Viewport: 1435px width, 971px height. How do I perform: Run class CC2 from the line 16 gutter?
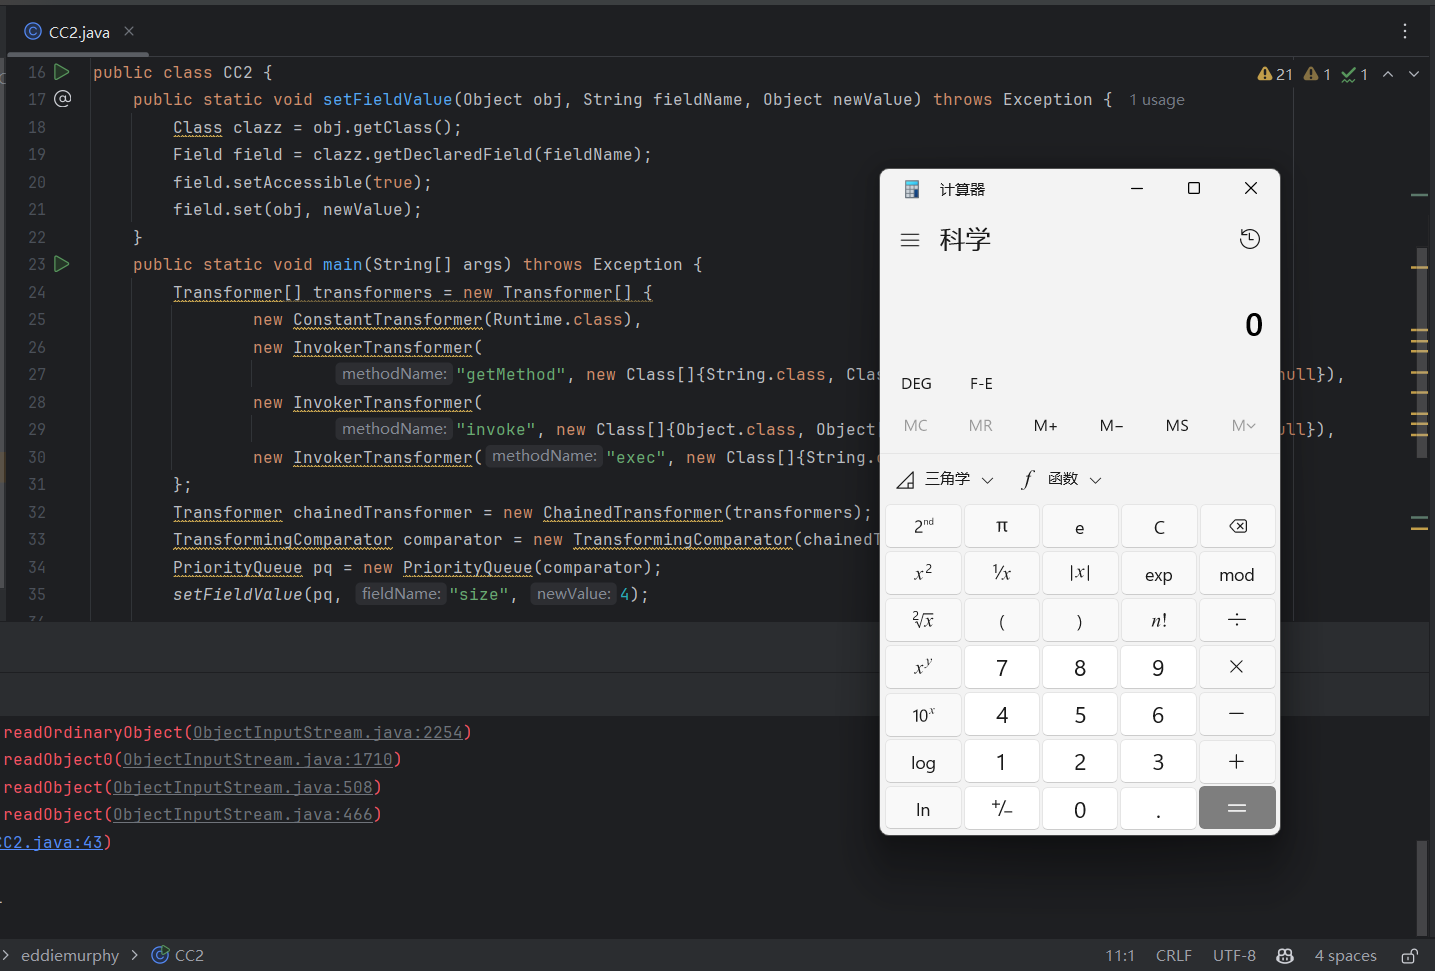click(62, 72)
